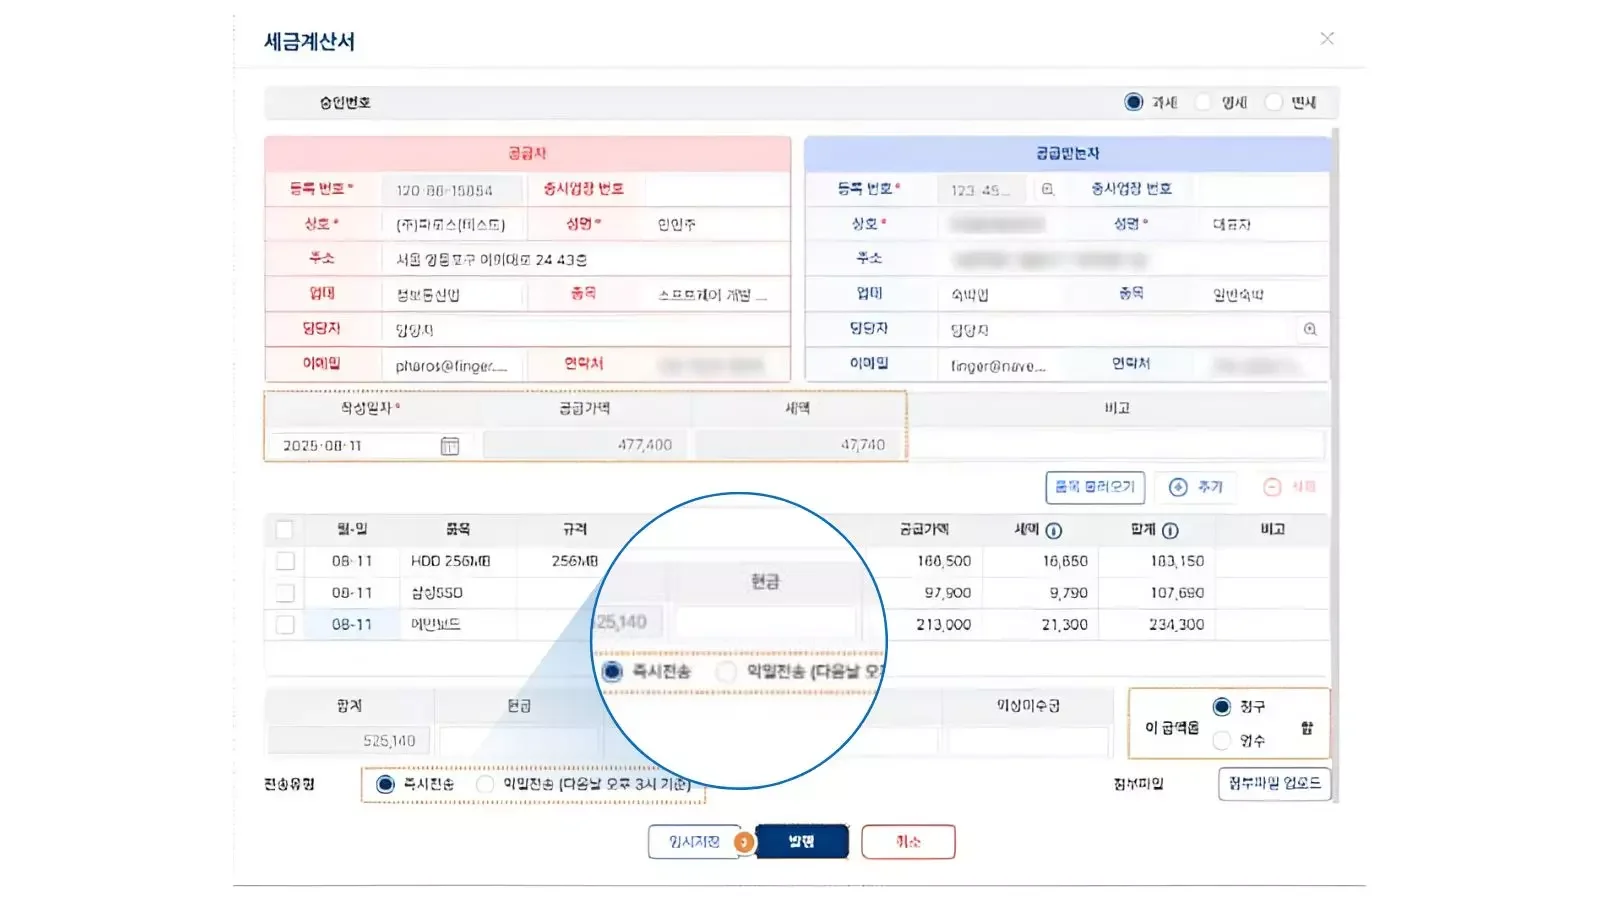The width and height of the screenshot is (1600, 900).
Task: Check the 삼성SSD row checkbox
Action: (285, 592)
